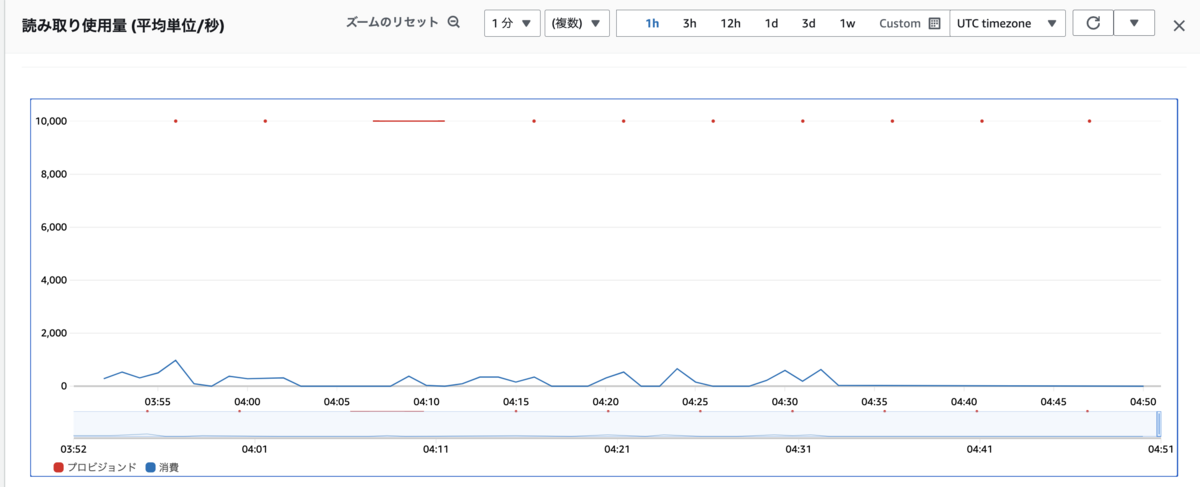The image size is (1200, 487).
Task: Click the 03:52 overview start label
Action: 75,450
